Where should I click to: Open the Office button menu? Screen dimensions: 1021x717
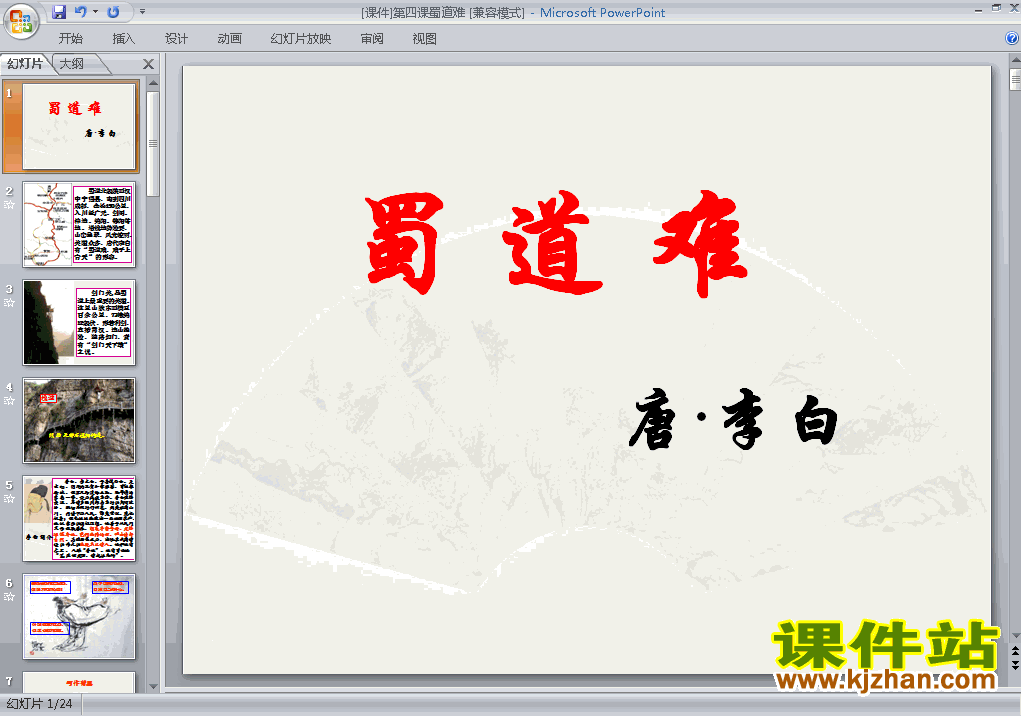[21, 21]
